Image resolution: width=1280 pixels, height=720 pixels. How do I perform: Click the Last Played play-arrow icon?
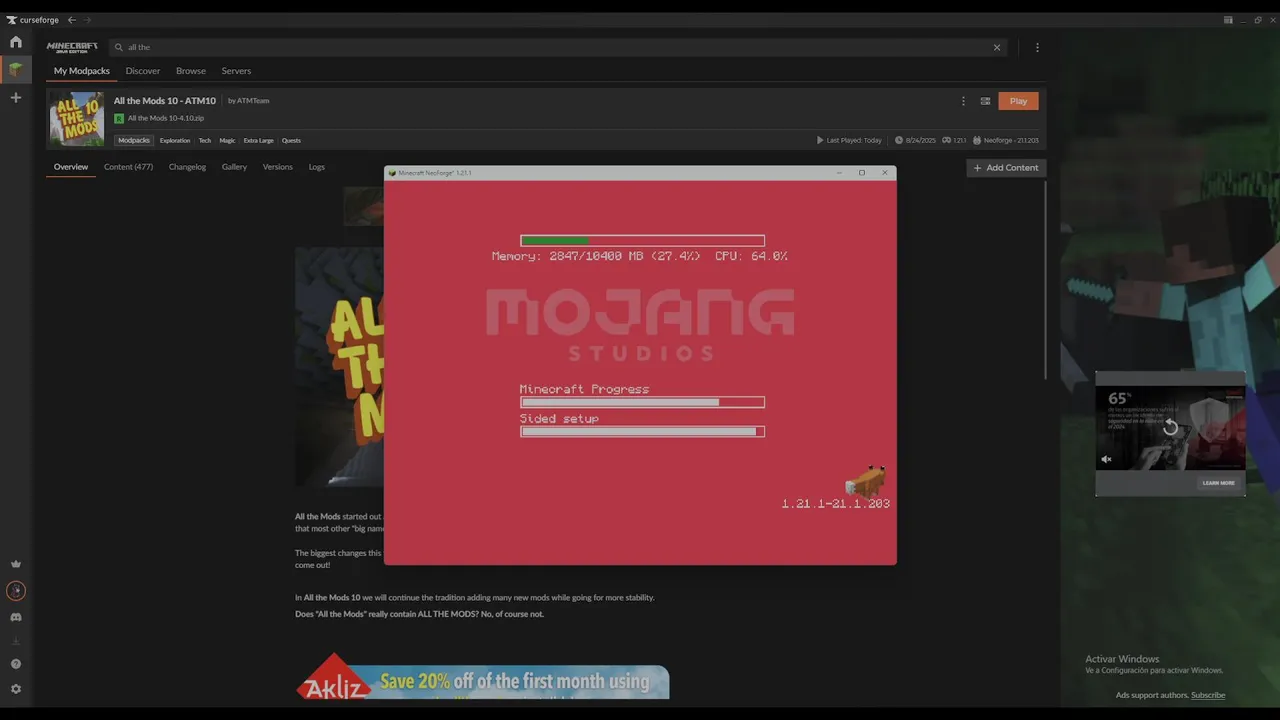[820, 140]
